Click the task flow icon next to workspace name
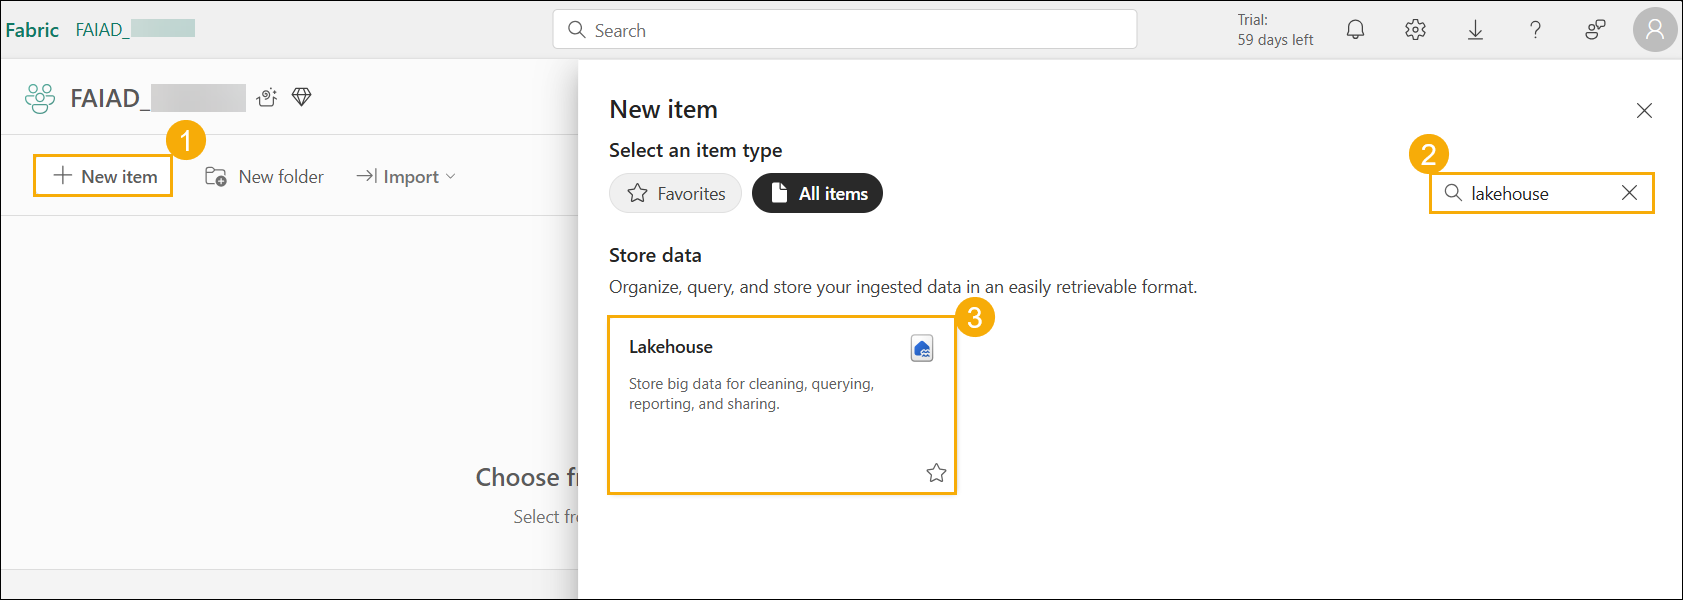This screenshot has height=600, width=1683. pyautogui.click(x=267, y=97)
